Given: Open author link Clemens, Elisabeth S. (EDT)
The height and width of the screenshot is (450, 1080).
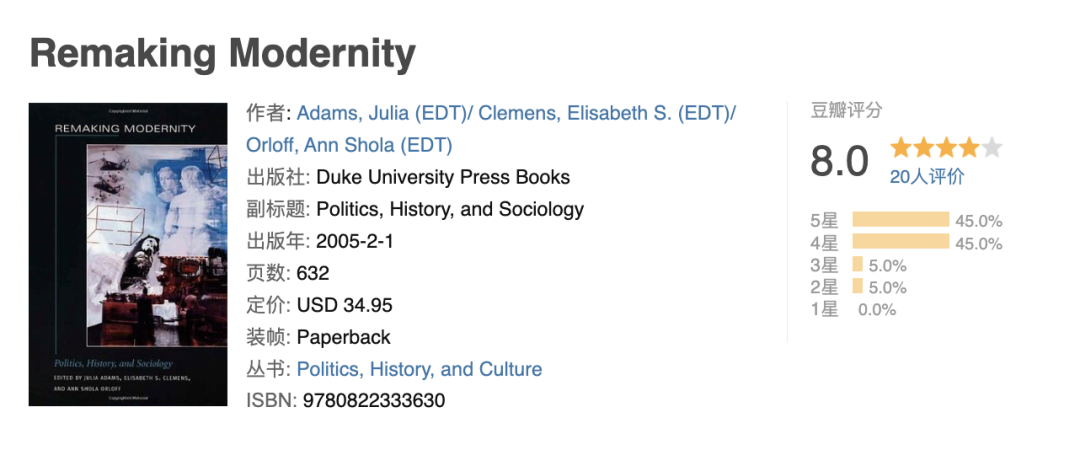Looking at the screenshot, I should tap(604, 114).
